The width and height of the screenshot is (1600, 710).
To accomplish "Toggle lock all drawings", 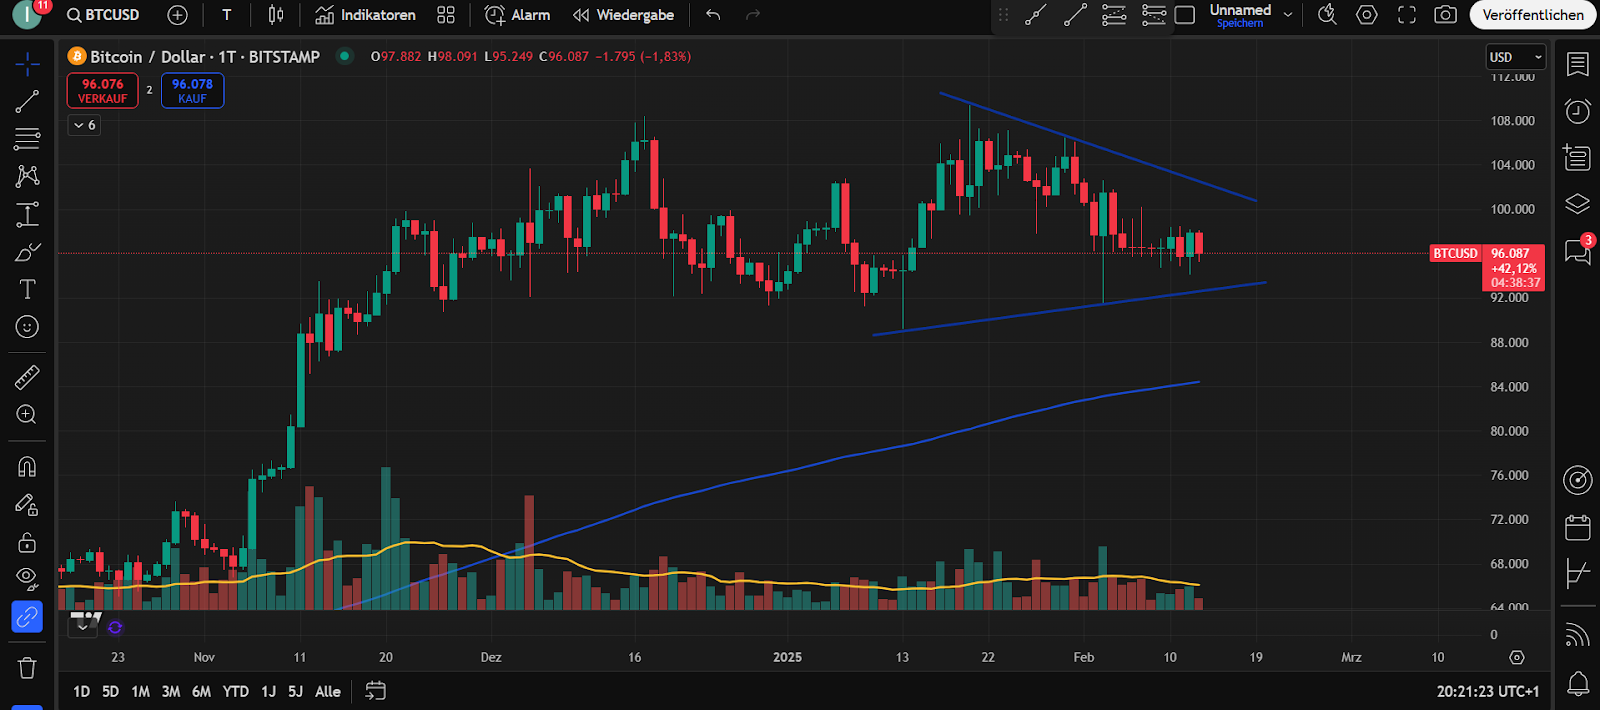I will click(x=27, y=542).
